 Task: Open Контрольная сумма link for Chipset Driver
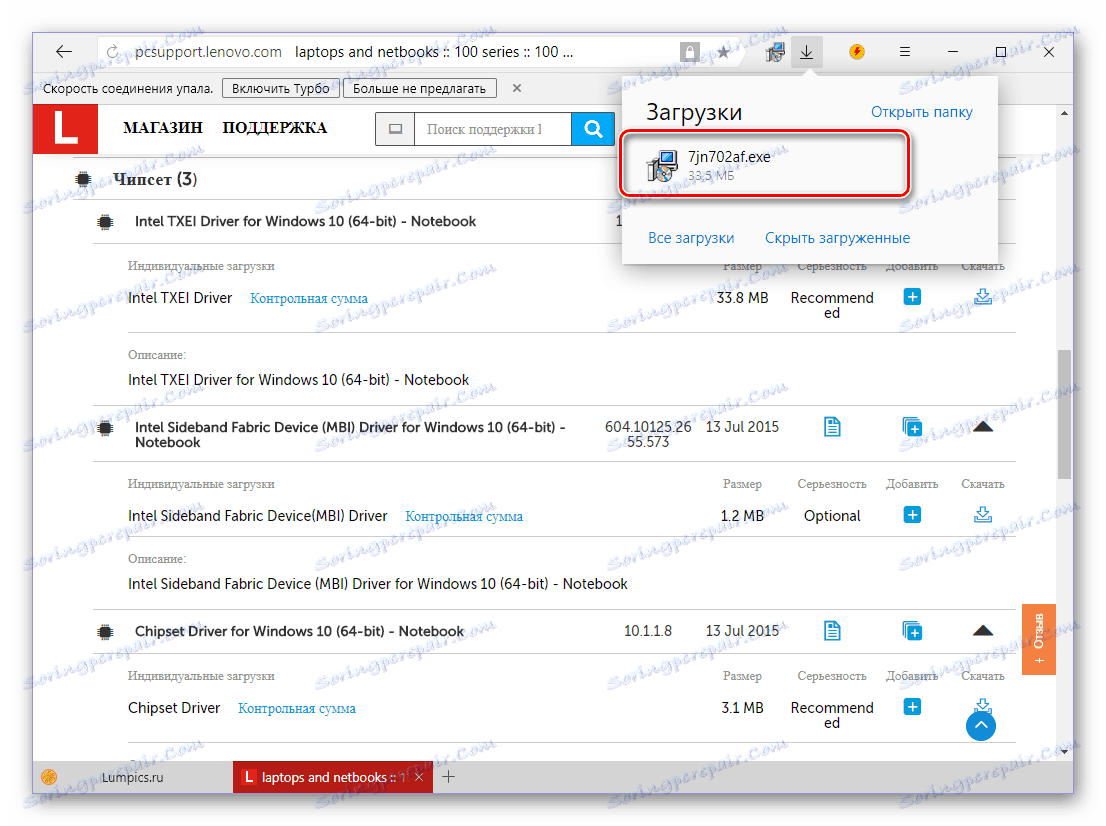[297, 708]
